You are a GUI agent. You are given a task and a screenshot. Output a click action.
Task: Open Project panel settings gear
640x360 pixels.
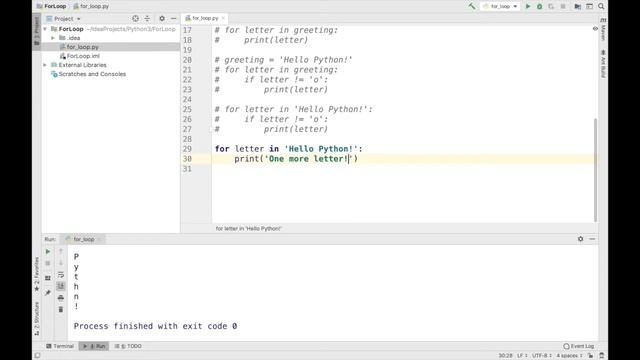pos(162,18)
